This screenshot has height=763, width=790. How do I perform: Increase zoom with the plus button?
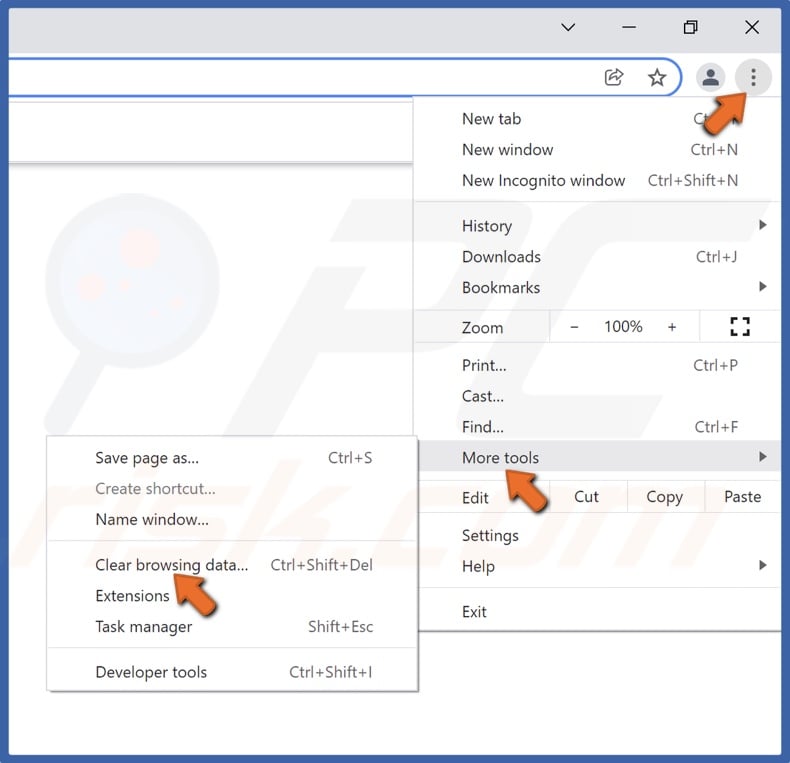pos(672,327)
